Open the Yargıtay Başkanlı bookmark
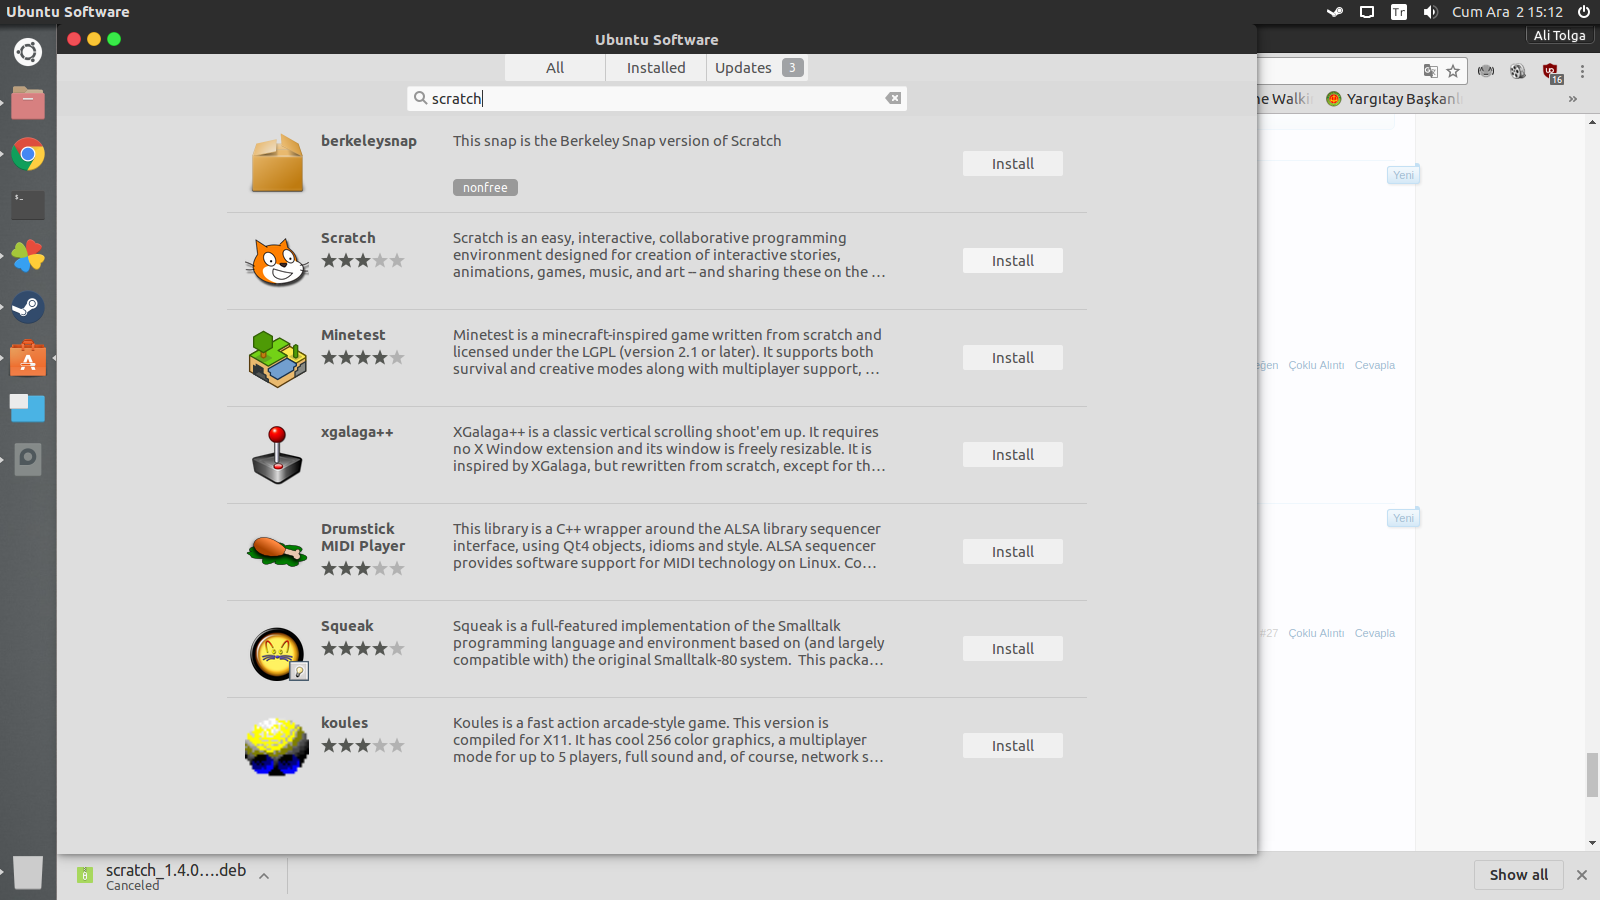The image size is (1600, 900). coord(1394,99)
